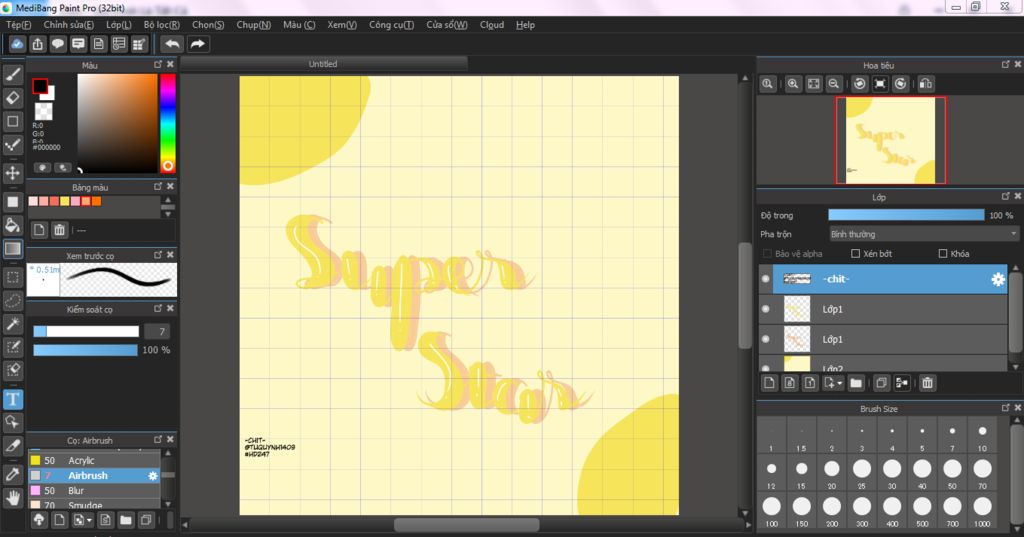
Task: Select the Bucket fill tool
Action: (x=12, y=225)
